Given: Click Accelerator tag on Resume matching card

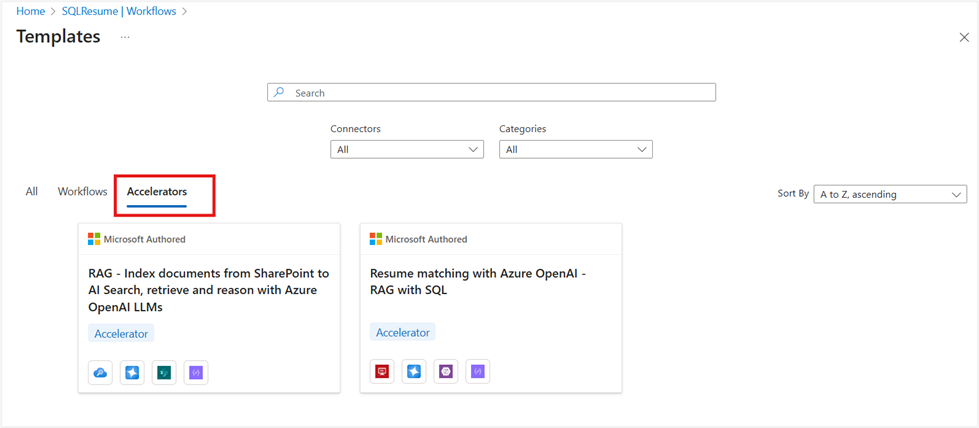Looking at the screenshot, I should (x=403, y=332).
